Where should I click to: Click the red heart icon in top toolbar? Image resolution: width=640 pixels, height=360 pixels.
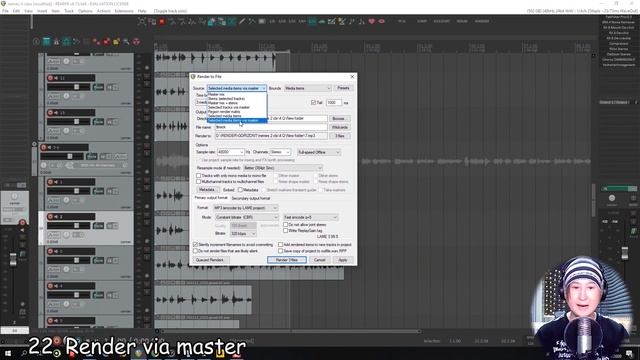pyautogui.click(x=371, y=21)
